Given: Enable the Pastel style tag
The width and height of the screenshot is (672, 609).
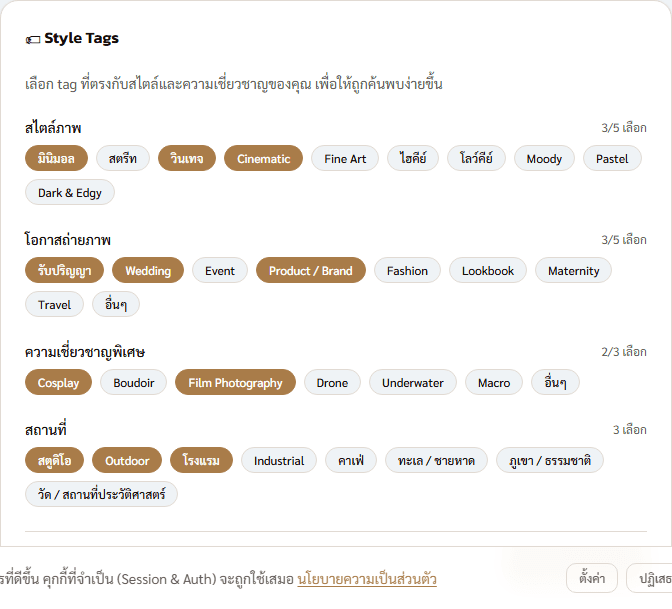Looking at the screenshot, I should click(x=612, y=159).
